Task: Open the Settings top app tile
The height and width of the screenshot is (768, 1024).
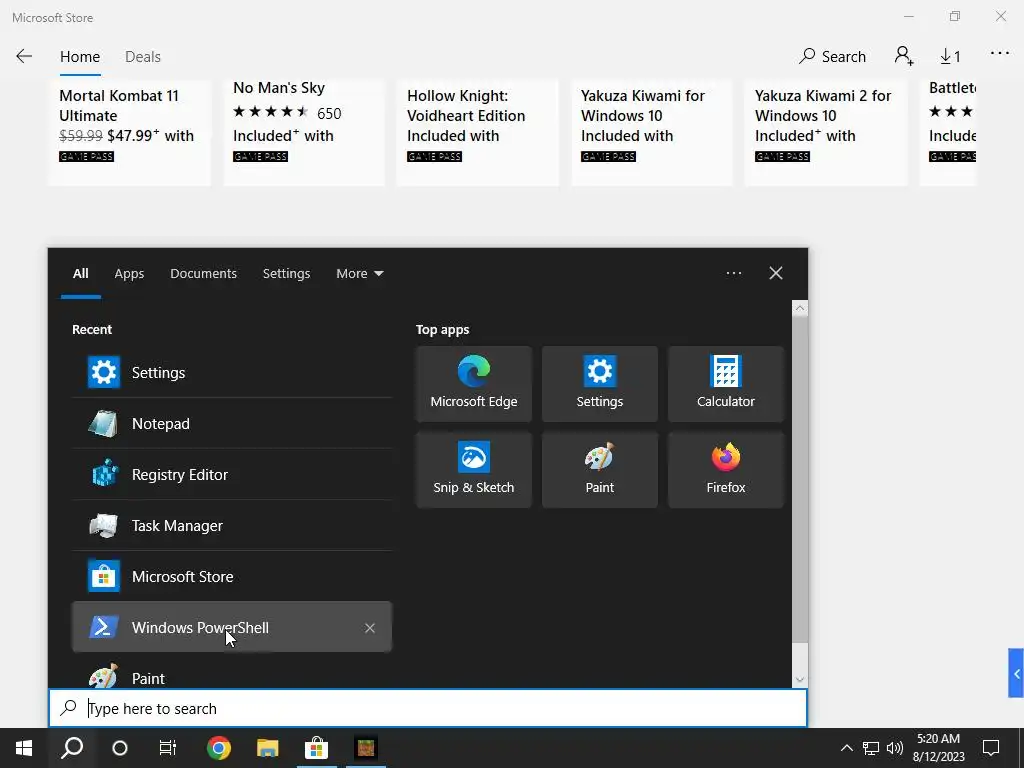Action: point(600,383)
